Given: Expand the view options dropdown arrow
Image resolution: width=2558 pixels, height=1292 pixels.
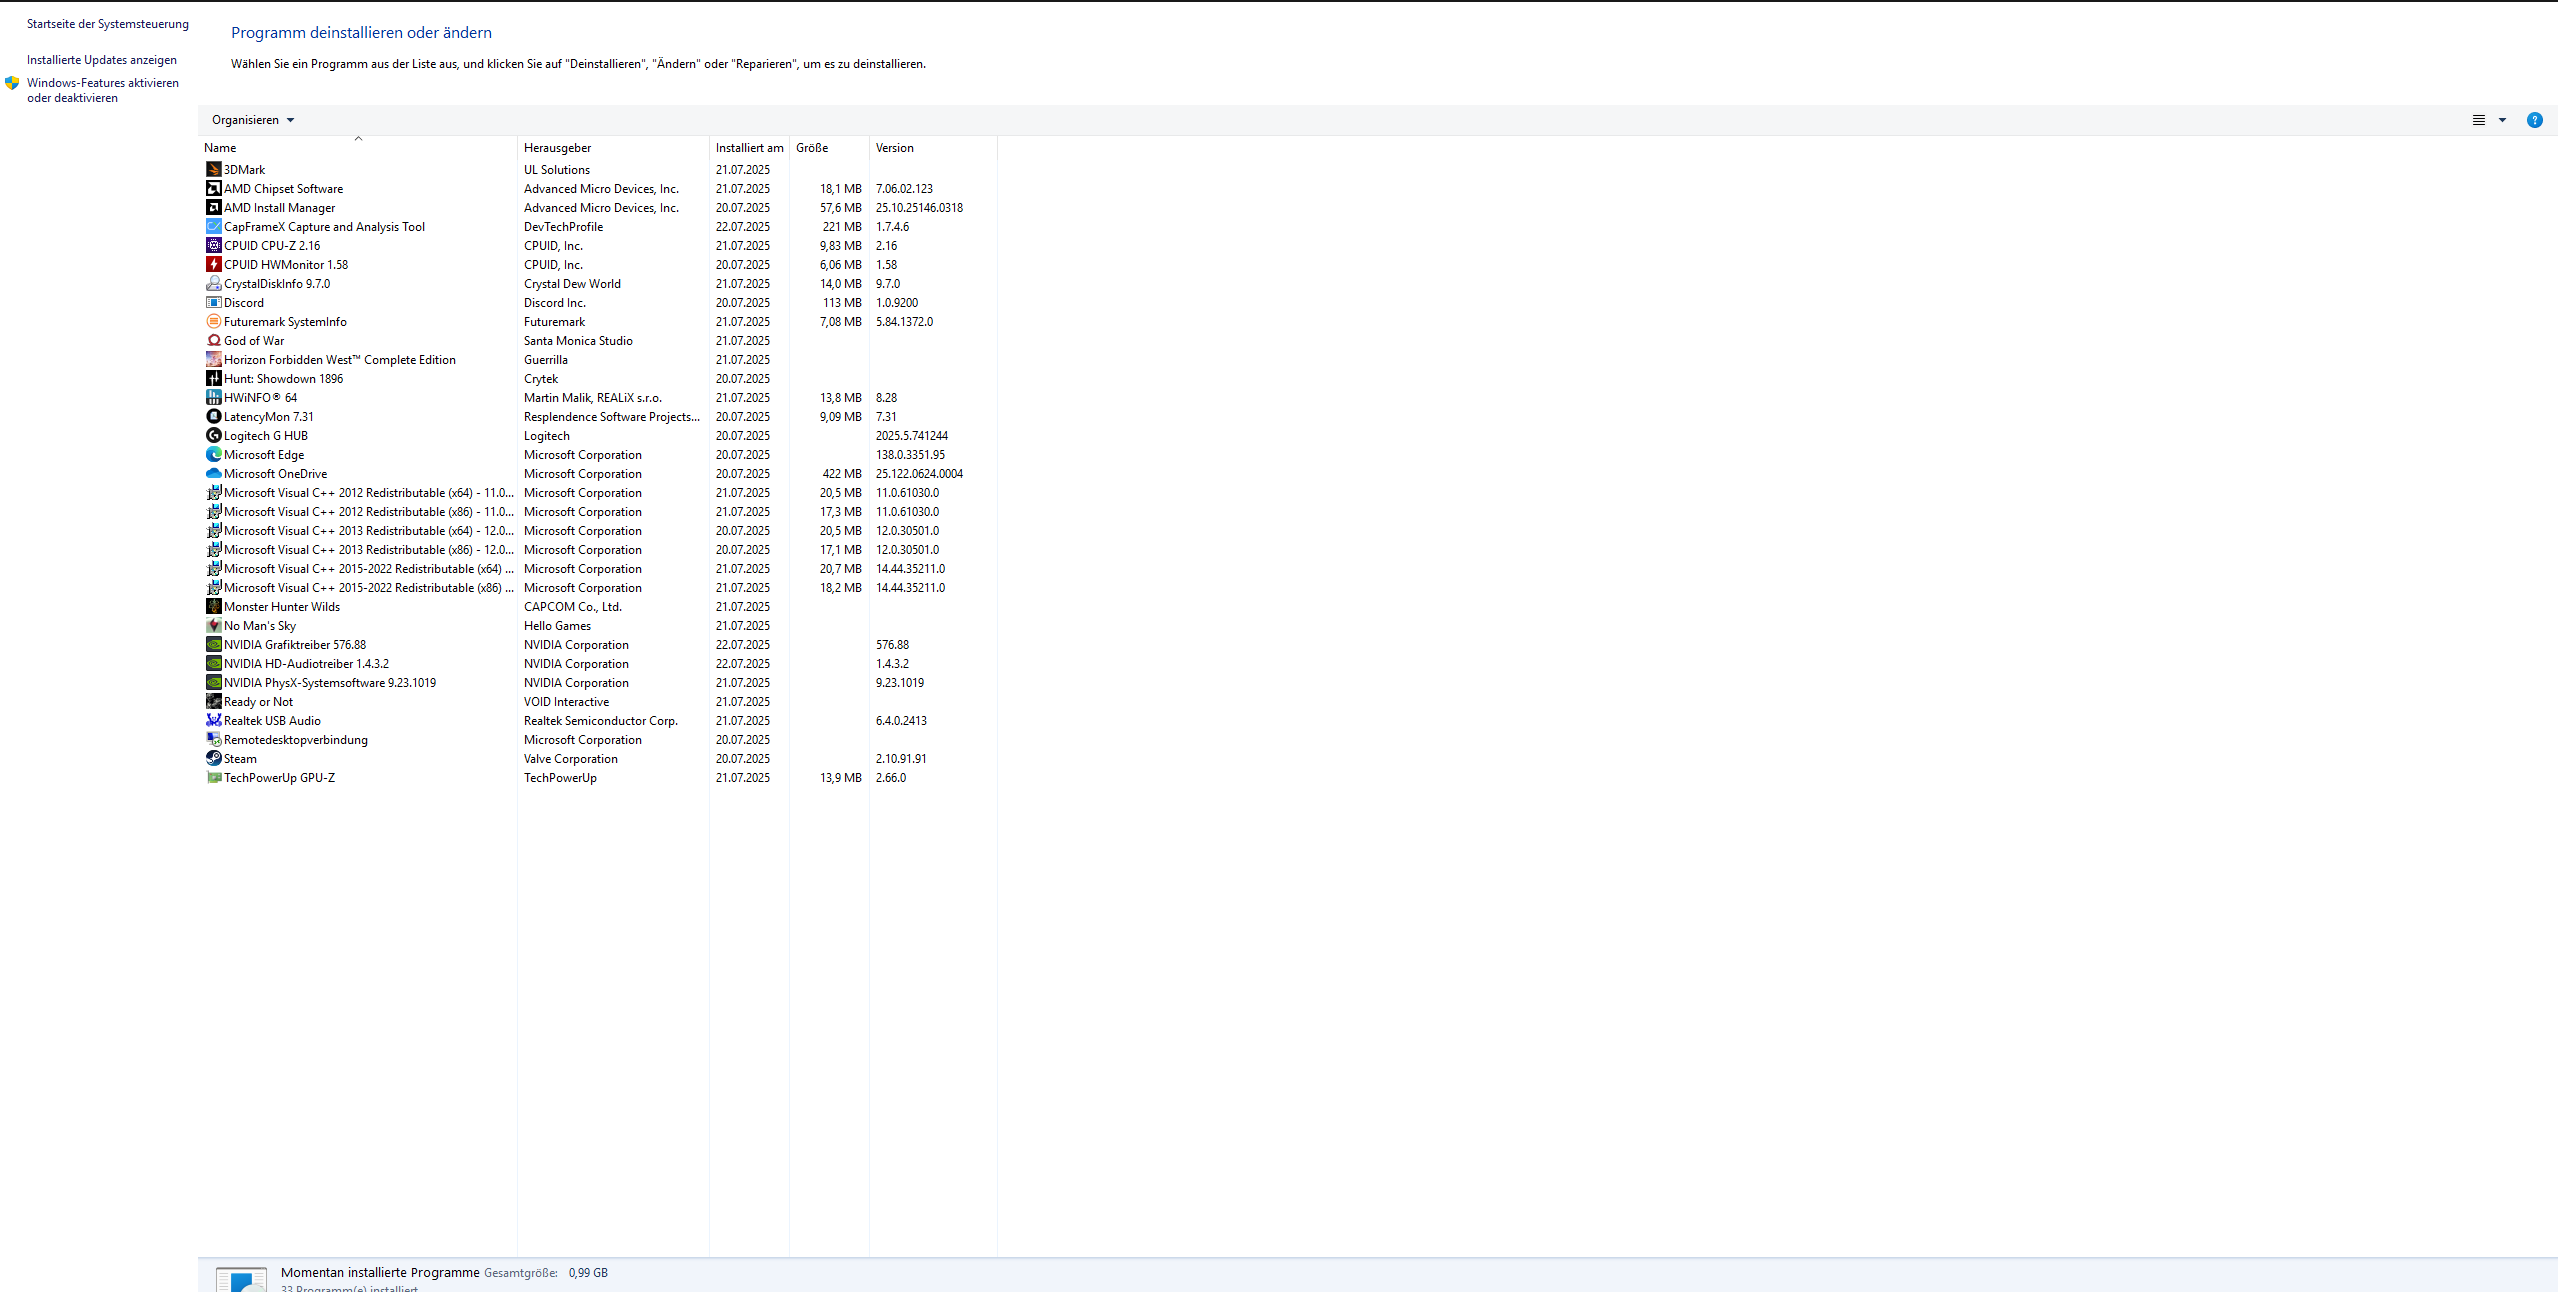Looking at the screenshot, I should pyautogui.click(x=2502, y=120).
